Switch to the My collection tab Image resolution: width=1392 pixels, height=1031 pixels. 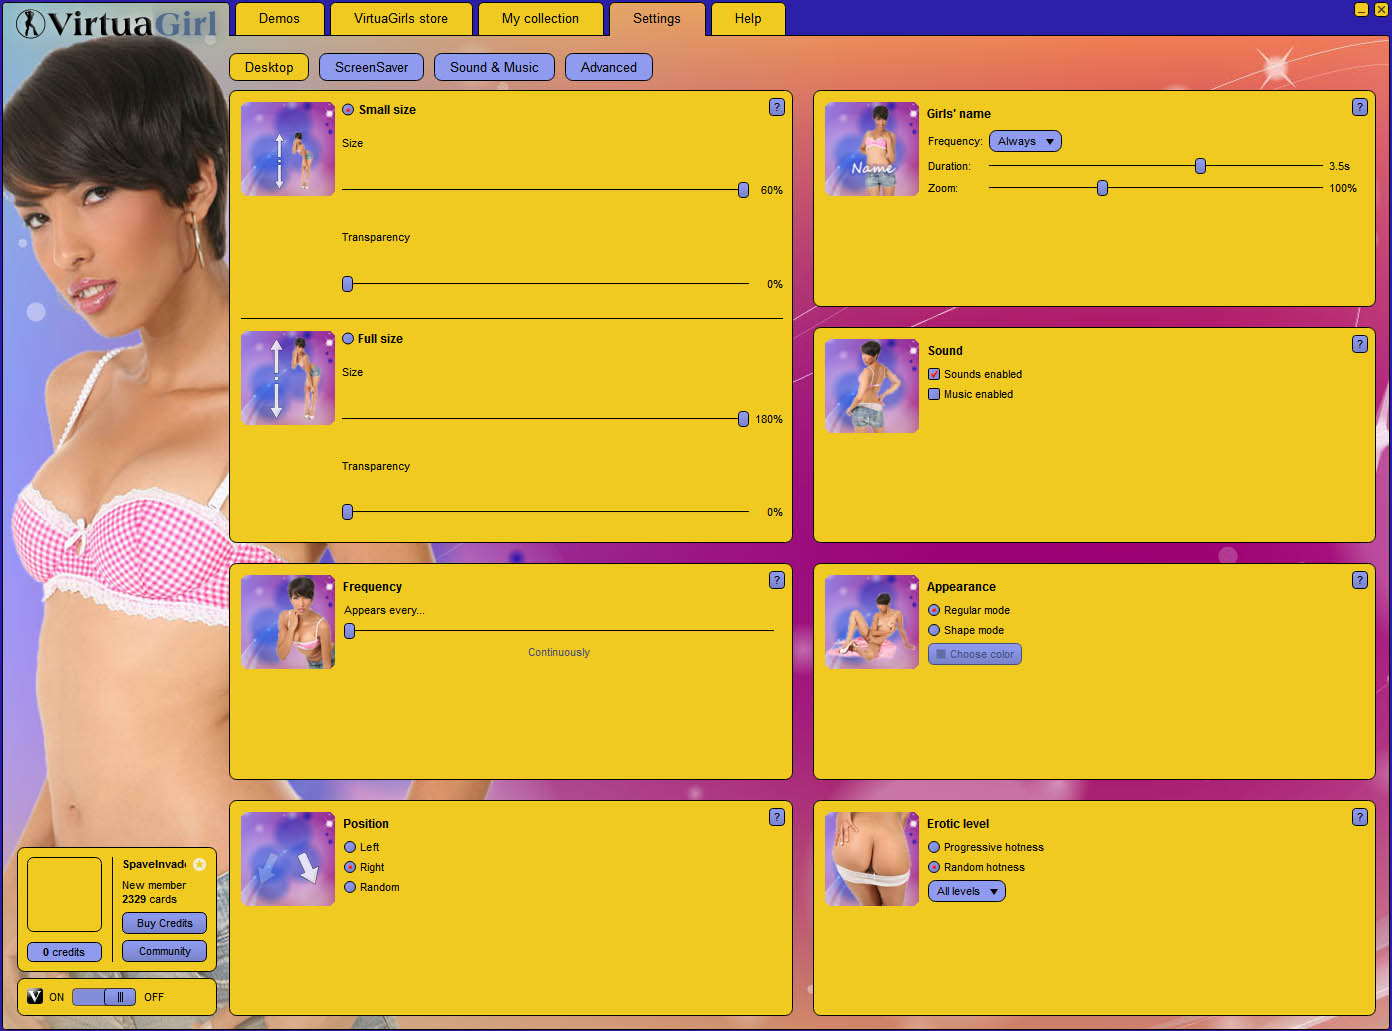(x=540, y=19)
